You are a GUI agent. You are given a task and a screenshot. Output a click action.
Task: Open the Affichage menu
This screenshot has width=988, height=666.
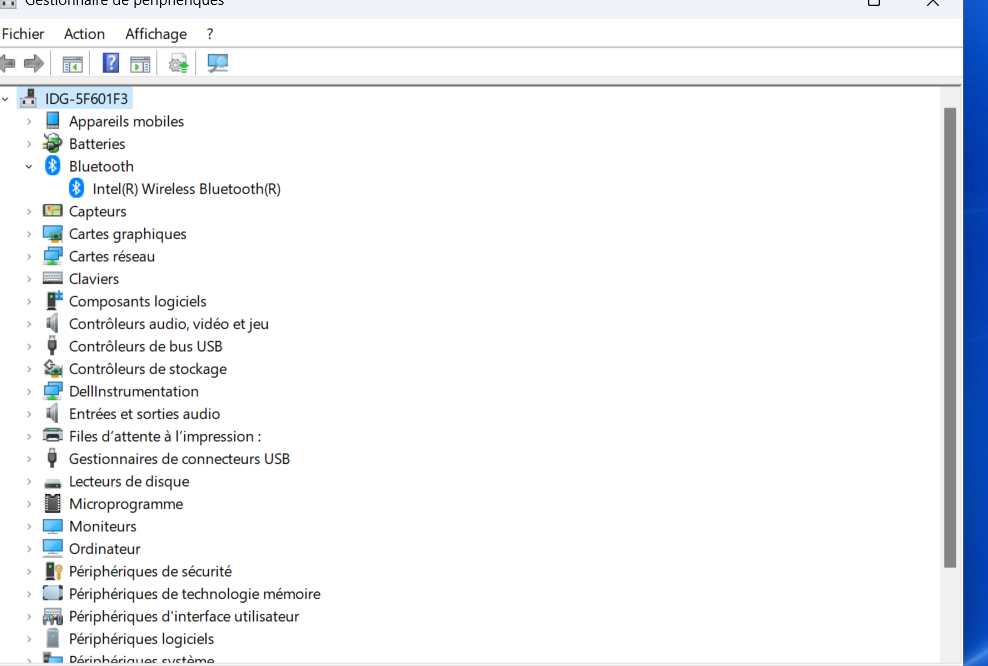156,34
